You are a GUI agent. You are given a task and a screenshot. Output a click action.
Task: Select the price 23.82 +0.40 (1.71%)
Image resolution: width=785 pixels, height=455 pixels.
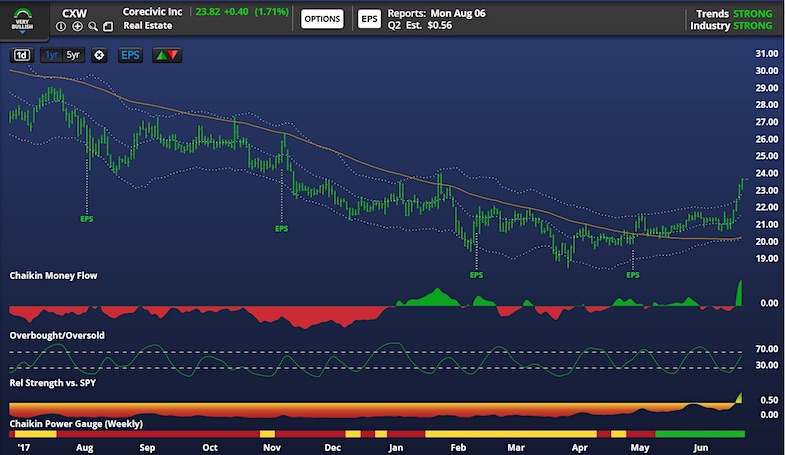[x=242, y=12]
